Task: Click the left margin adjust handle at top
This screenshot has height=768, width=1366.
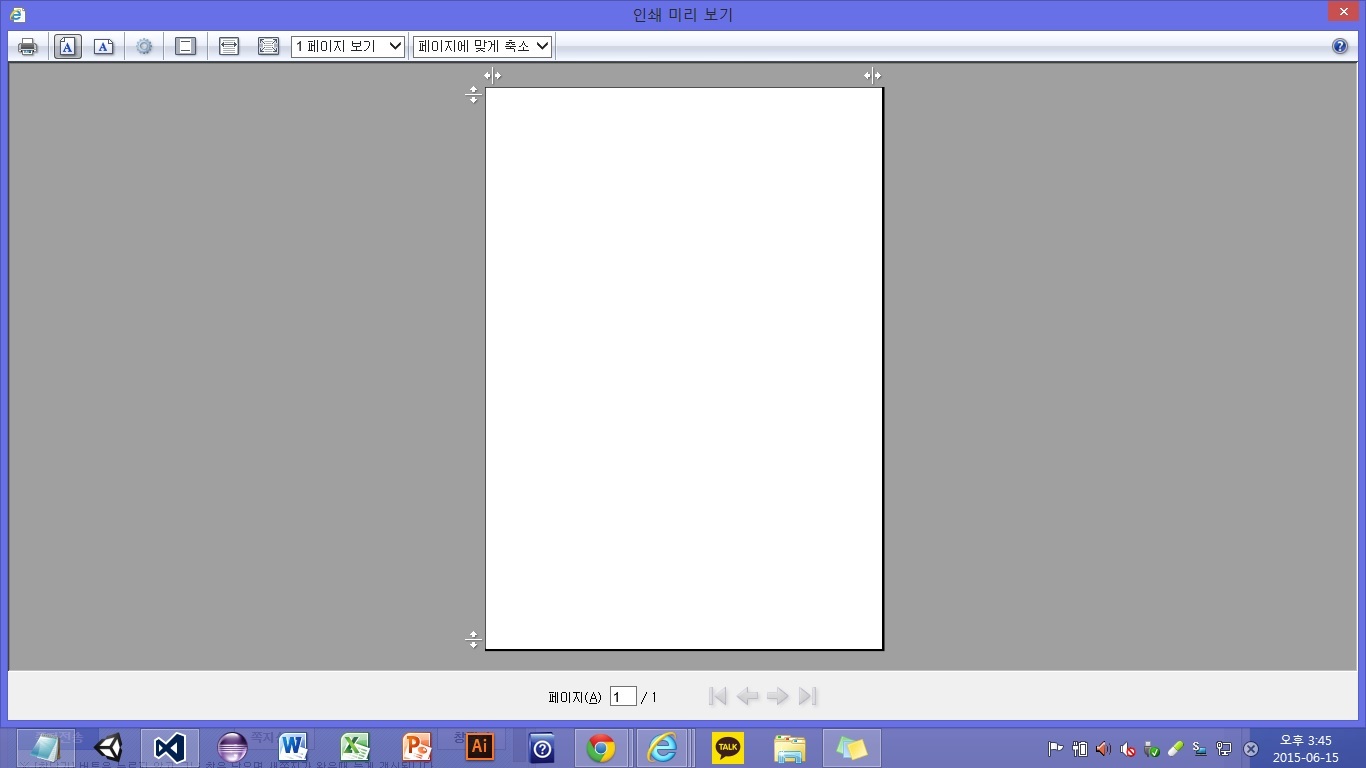Action: [492, 76]
